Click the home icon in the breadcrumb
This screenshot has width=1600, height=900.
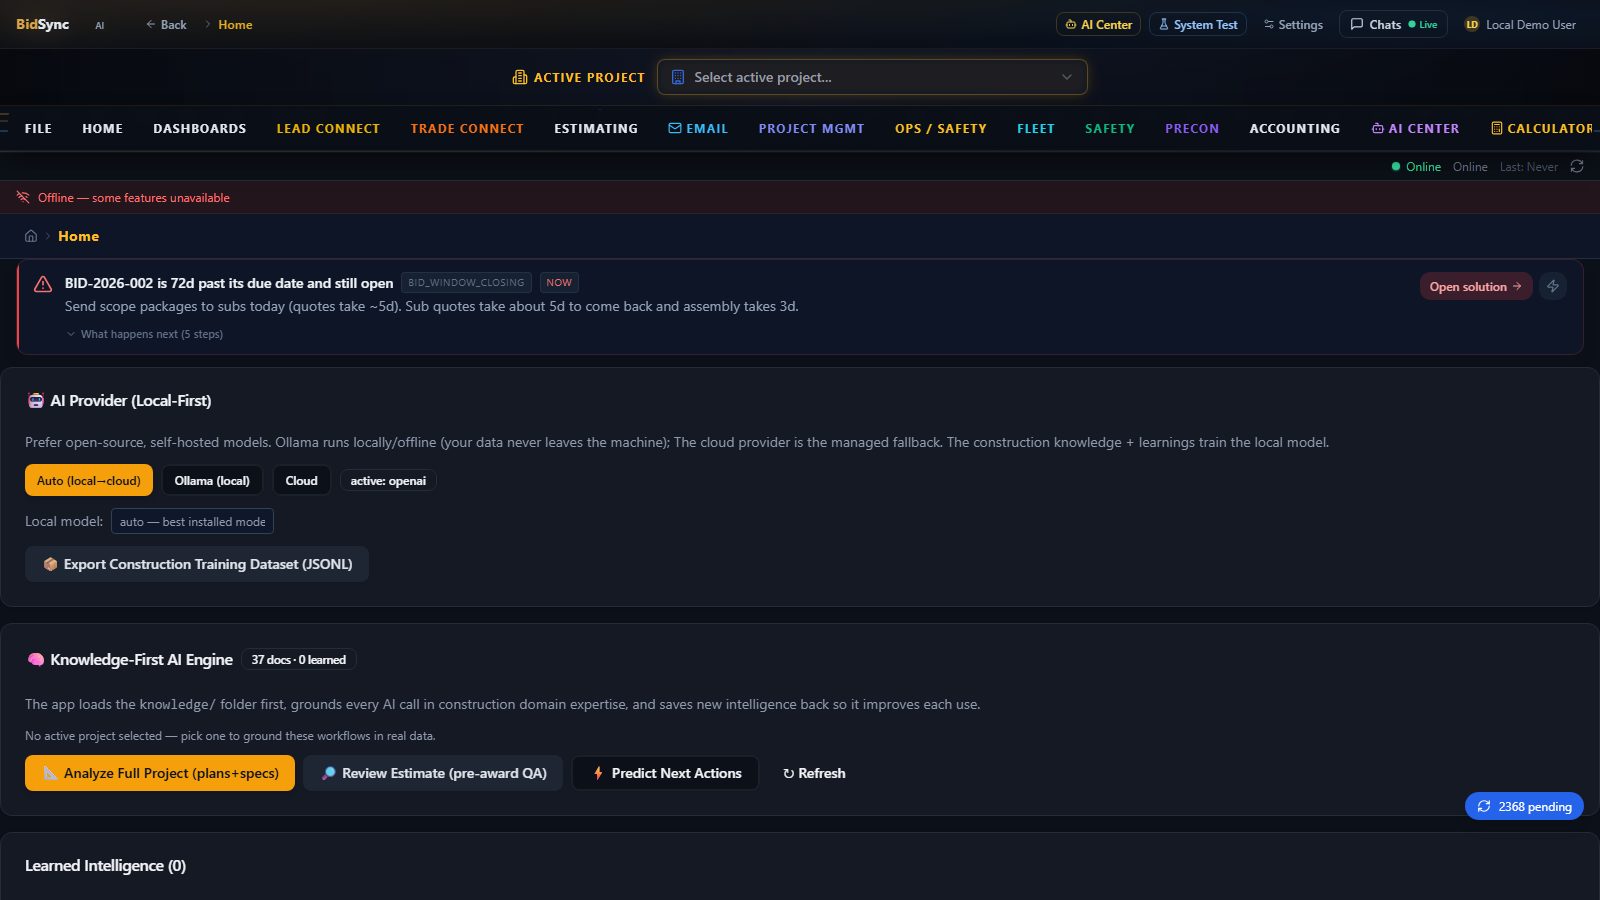coord(31,236)
